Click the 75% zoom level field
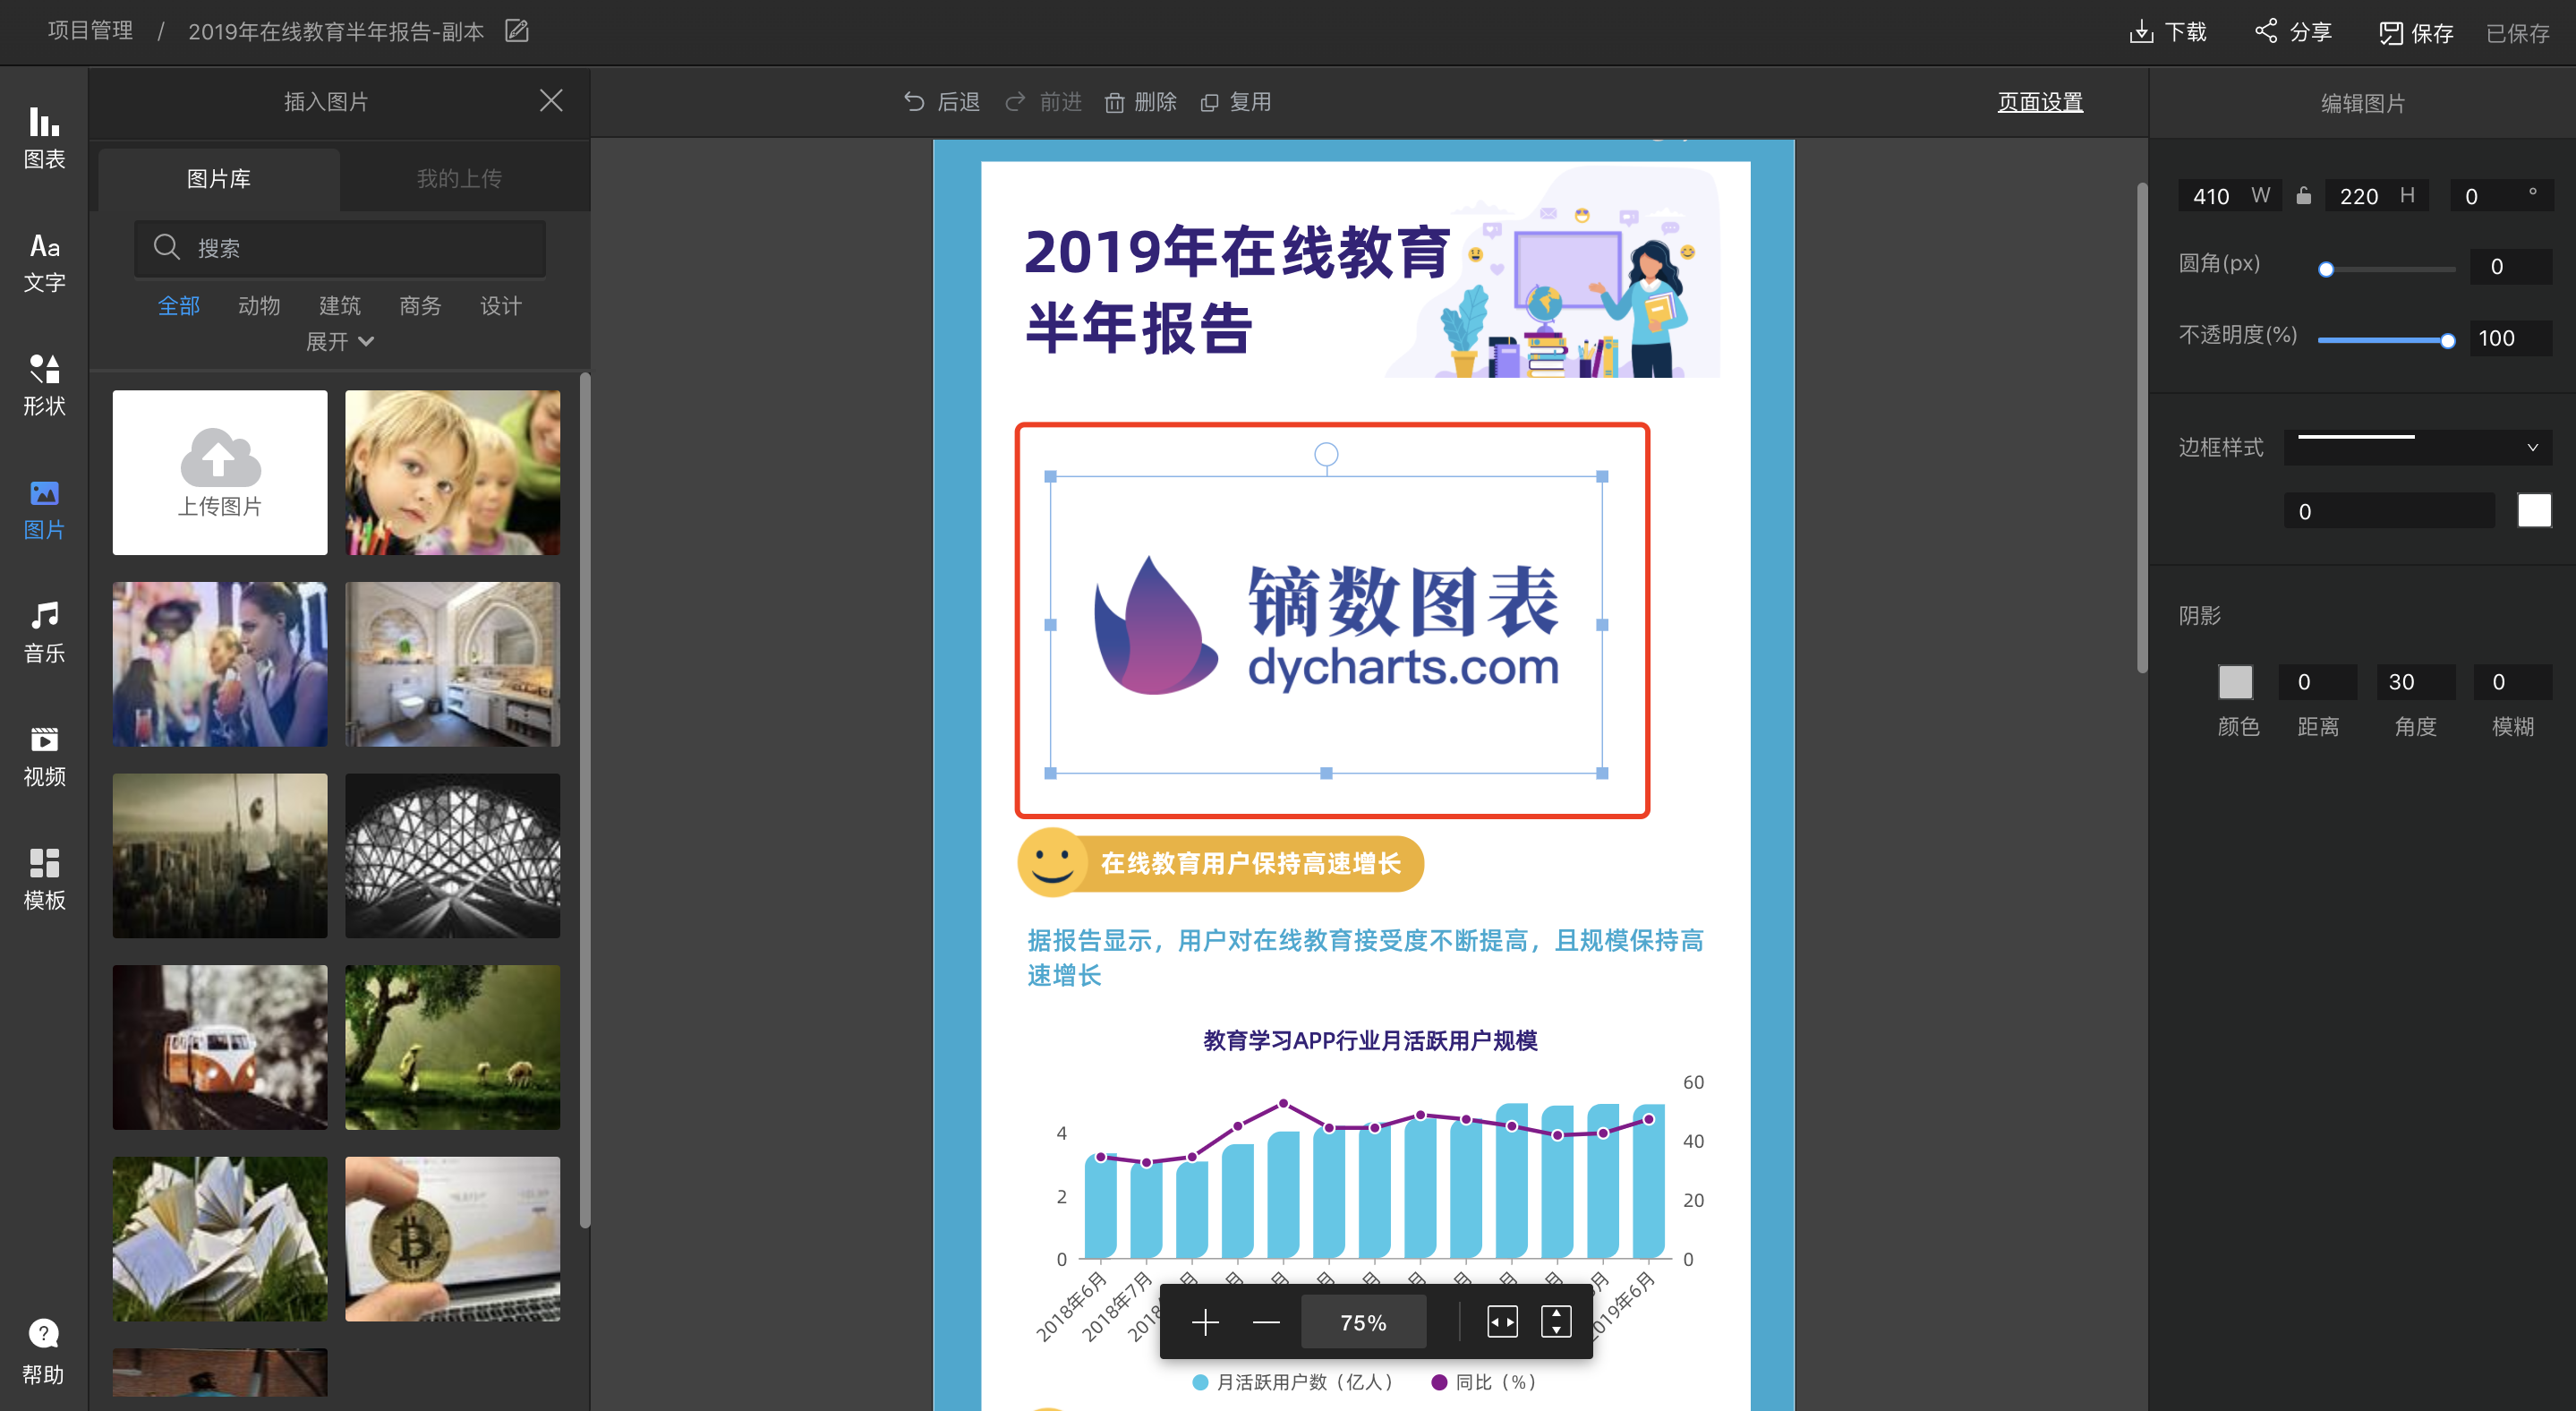Viewport: 2576px width, 1411px height. click(x=1363, y=1322)
